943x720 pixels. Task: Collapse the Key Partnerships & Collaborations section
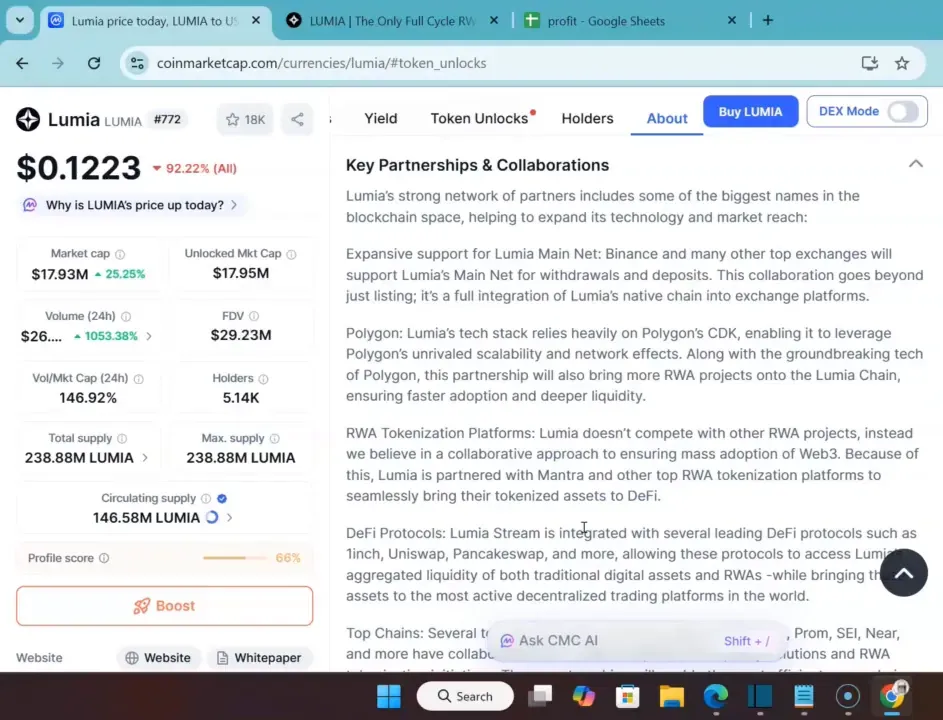916,163
